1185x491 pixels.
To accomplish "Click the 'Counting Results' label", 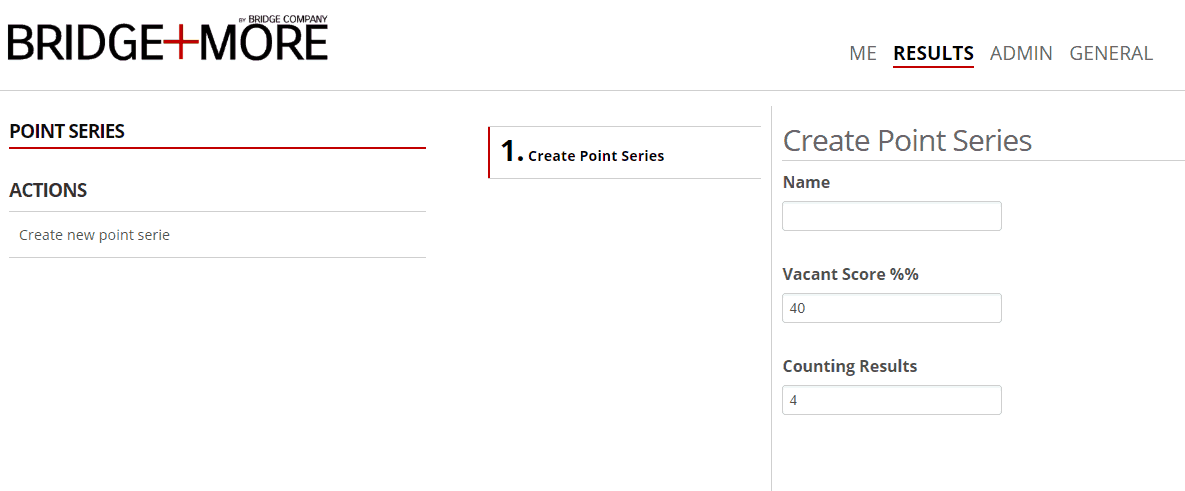I will point(849,366).
